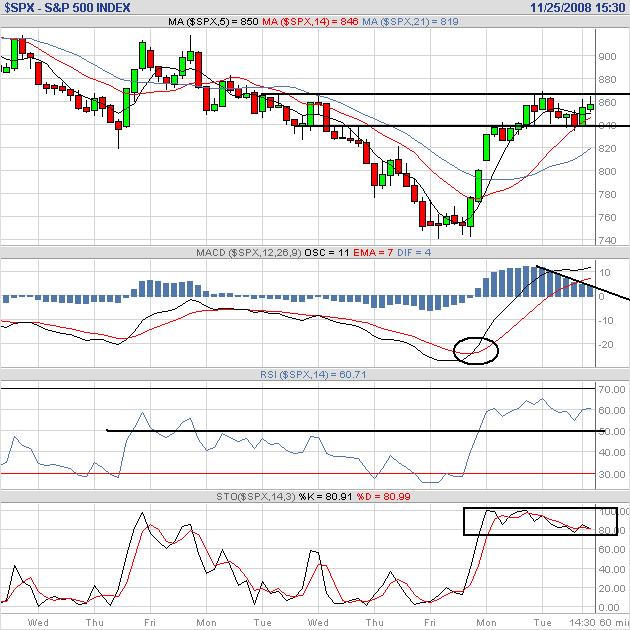Click the 40.00 label on the RSI axis

click(612, 453)
